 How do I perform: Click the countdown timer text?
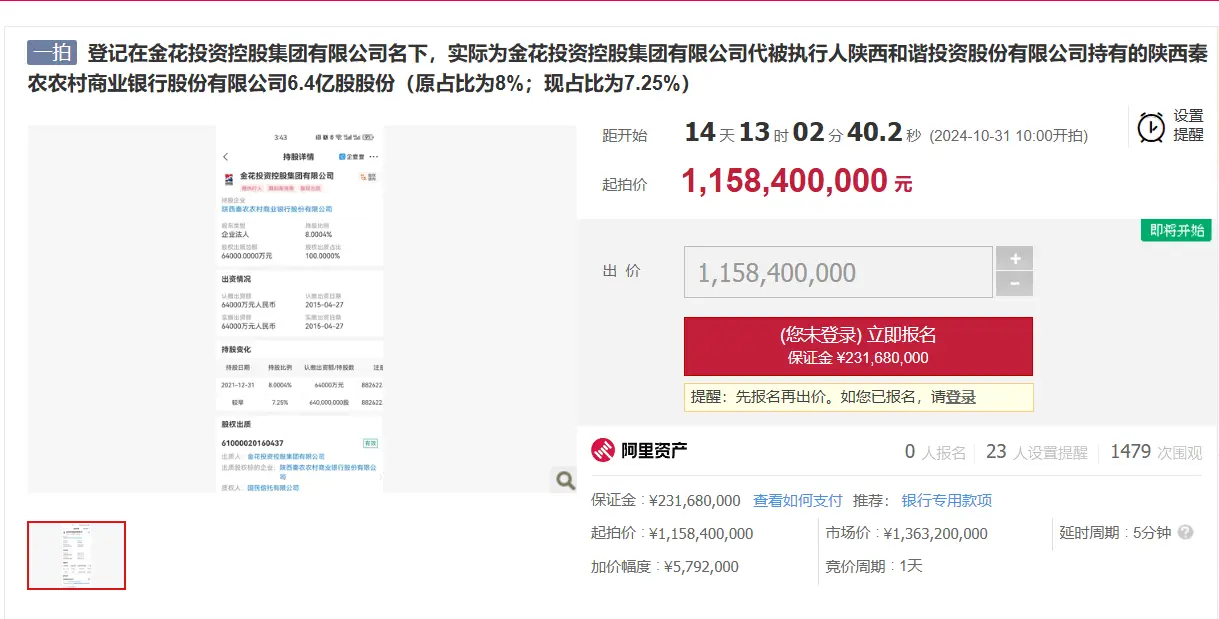(x=802, y=133)
